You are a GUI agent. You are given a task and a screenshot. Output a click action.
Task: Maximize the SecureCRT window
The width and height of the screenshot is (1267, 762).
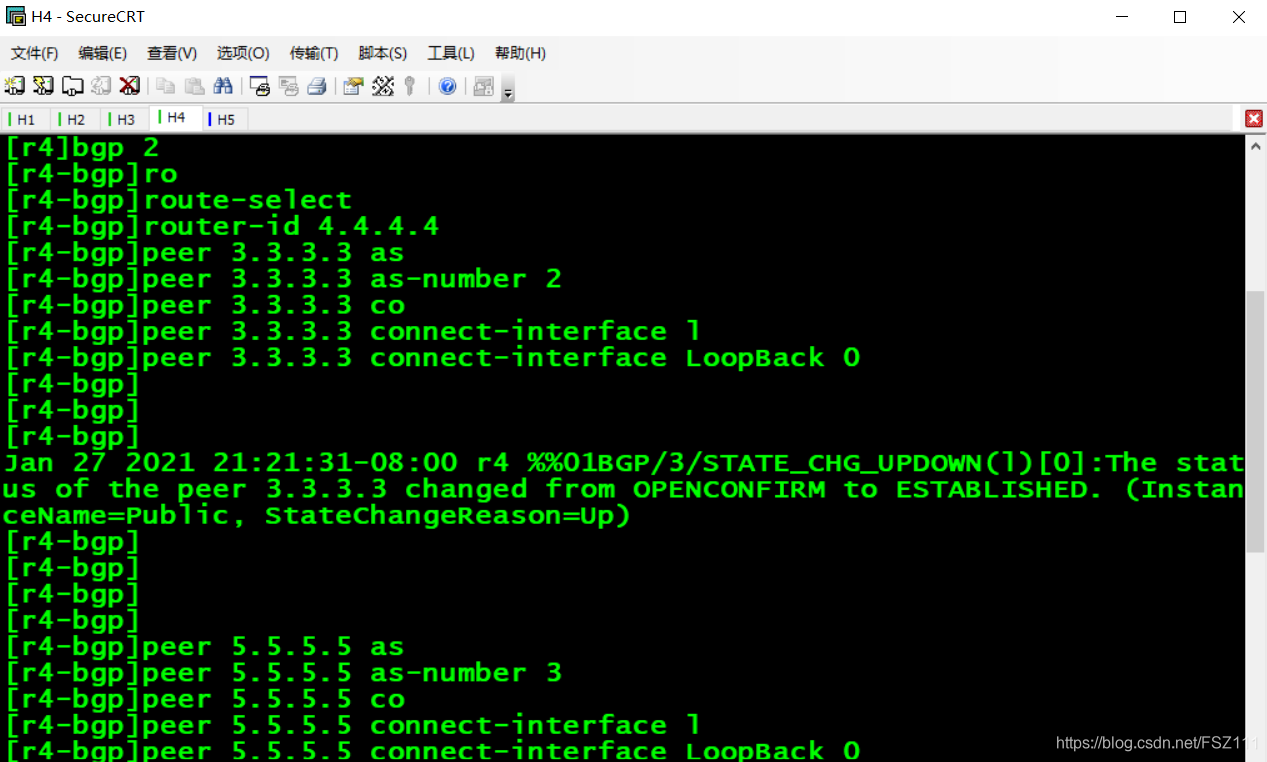[1180, 17]
